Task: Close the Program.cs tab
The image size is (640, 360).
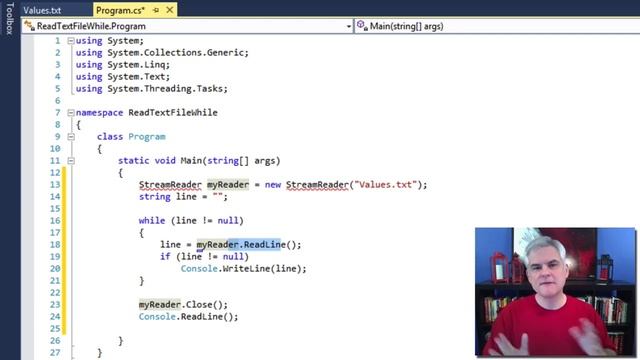Action: pos(170,10)
